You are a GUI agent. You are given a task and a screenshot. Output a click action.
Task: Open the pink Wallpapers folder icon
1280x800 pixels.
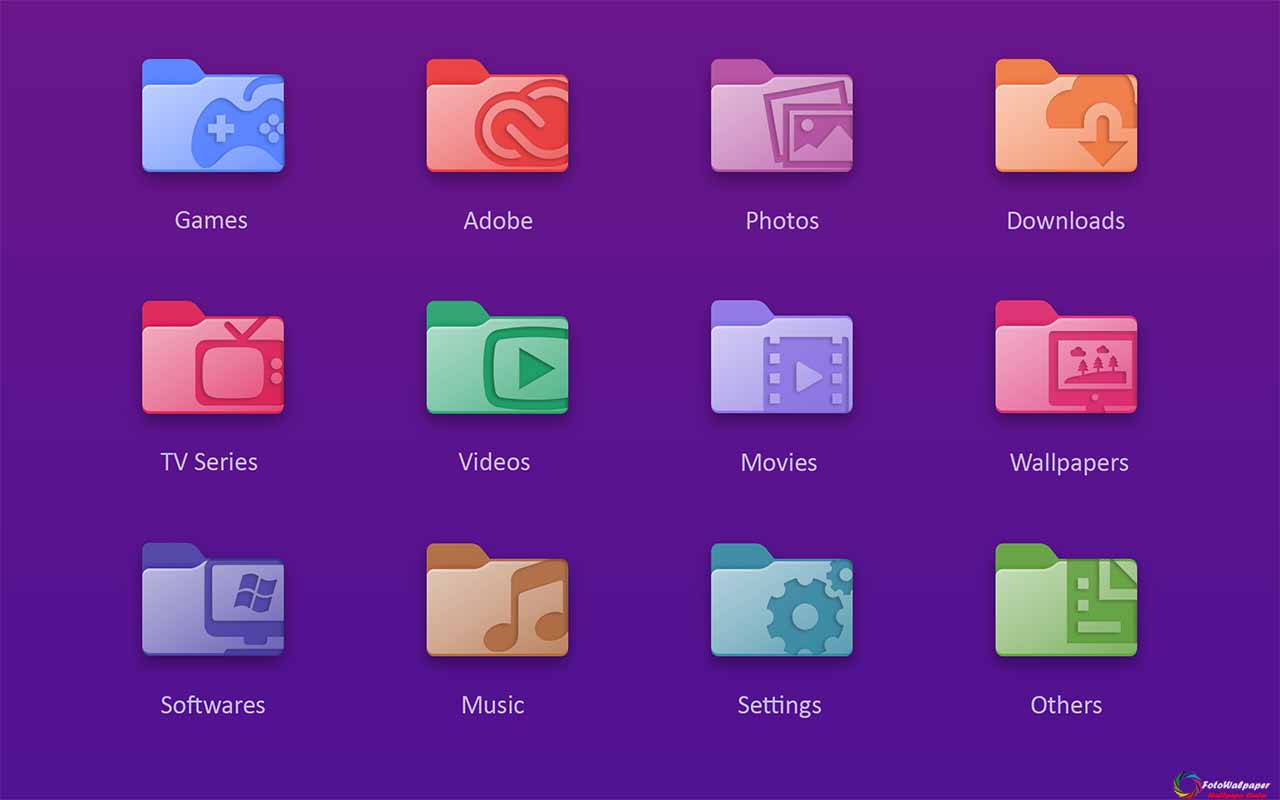(x=1066, y=357)
